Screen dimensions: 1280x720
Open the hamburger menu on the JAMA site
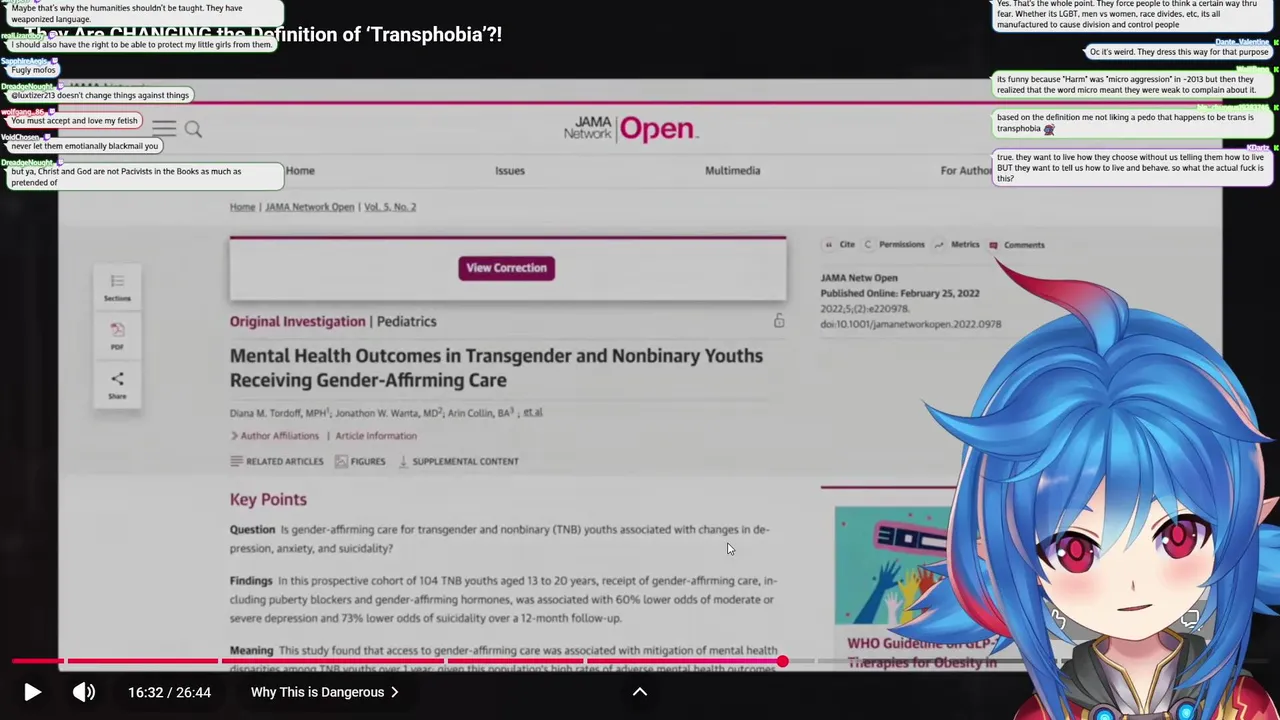click(164, 128)
